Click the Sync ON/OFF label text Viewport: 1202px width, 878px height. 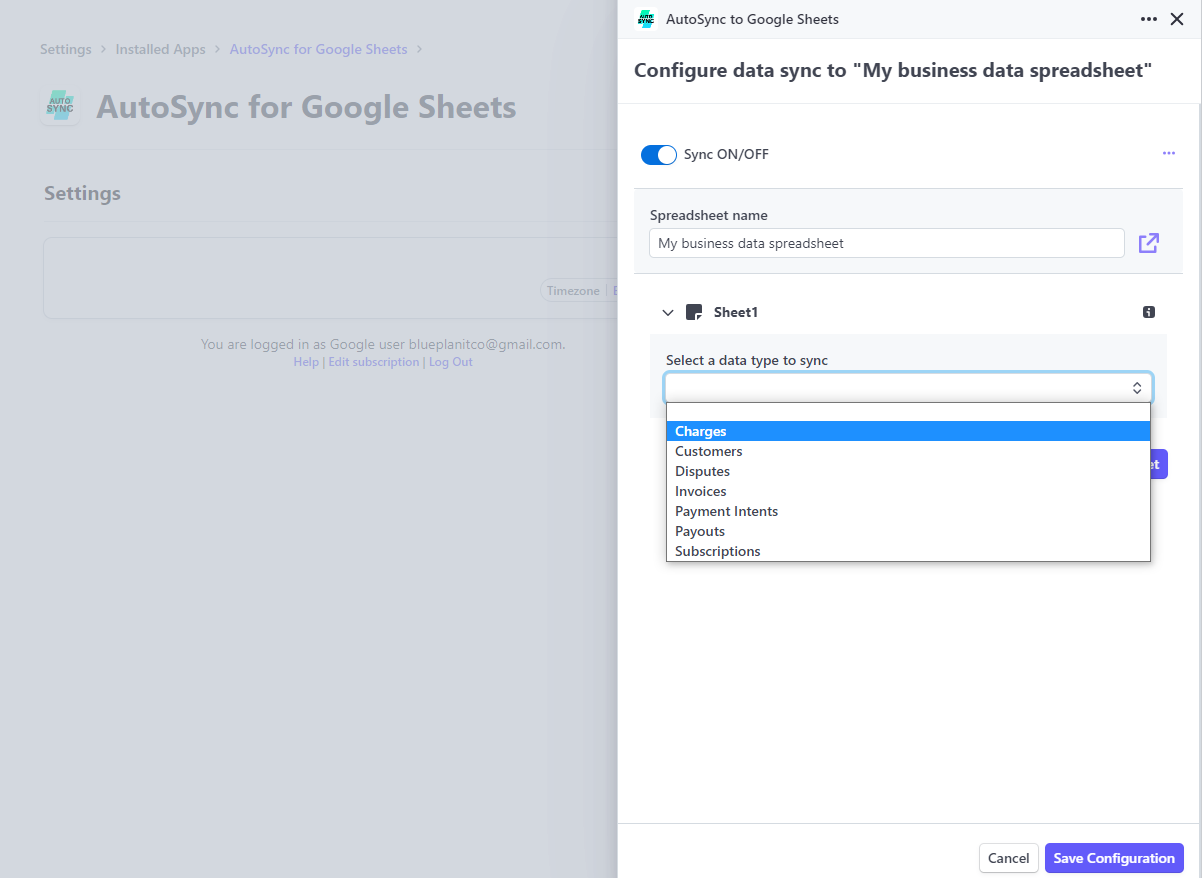(x=726, y=155)
